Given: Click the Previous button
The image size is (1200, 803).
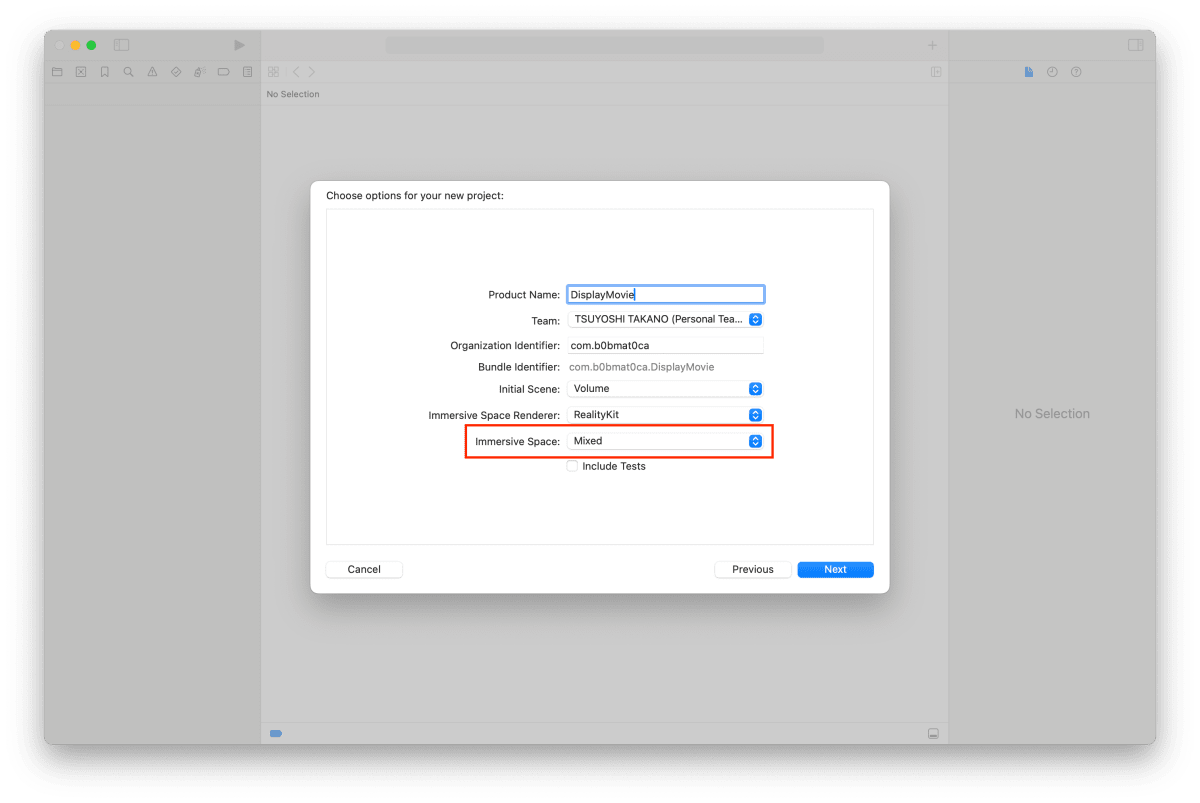Looking at the screenshot, I should tap(752, 569).
